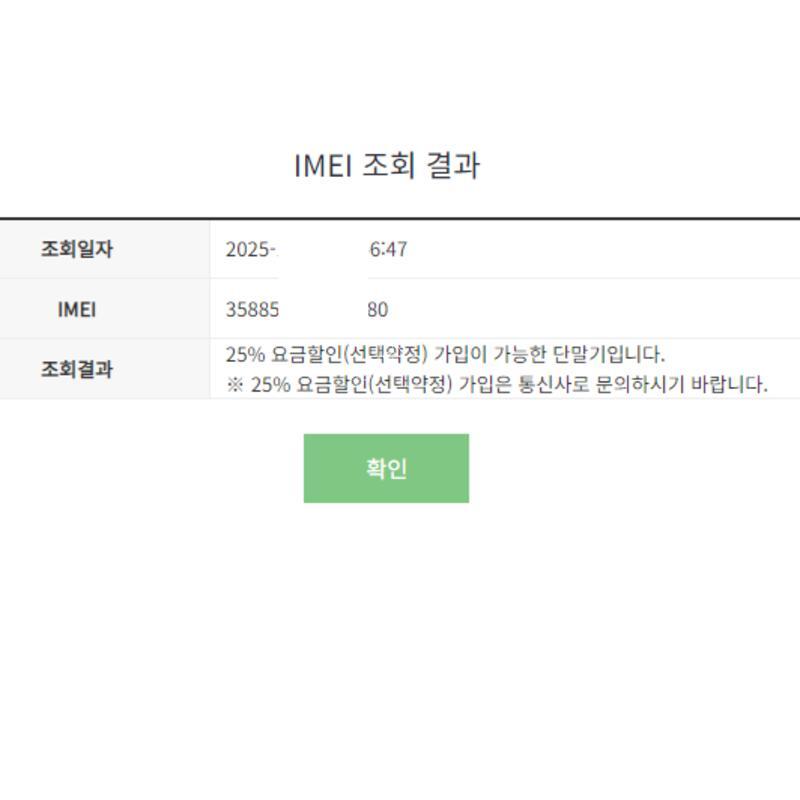Click the IMEI 조회 결과 heading
Viewport: 800px width, 800px height.
click(387, 165)
